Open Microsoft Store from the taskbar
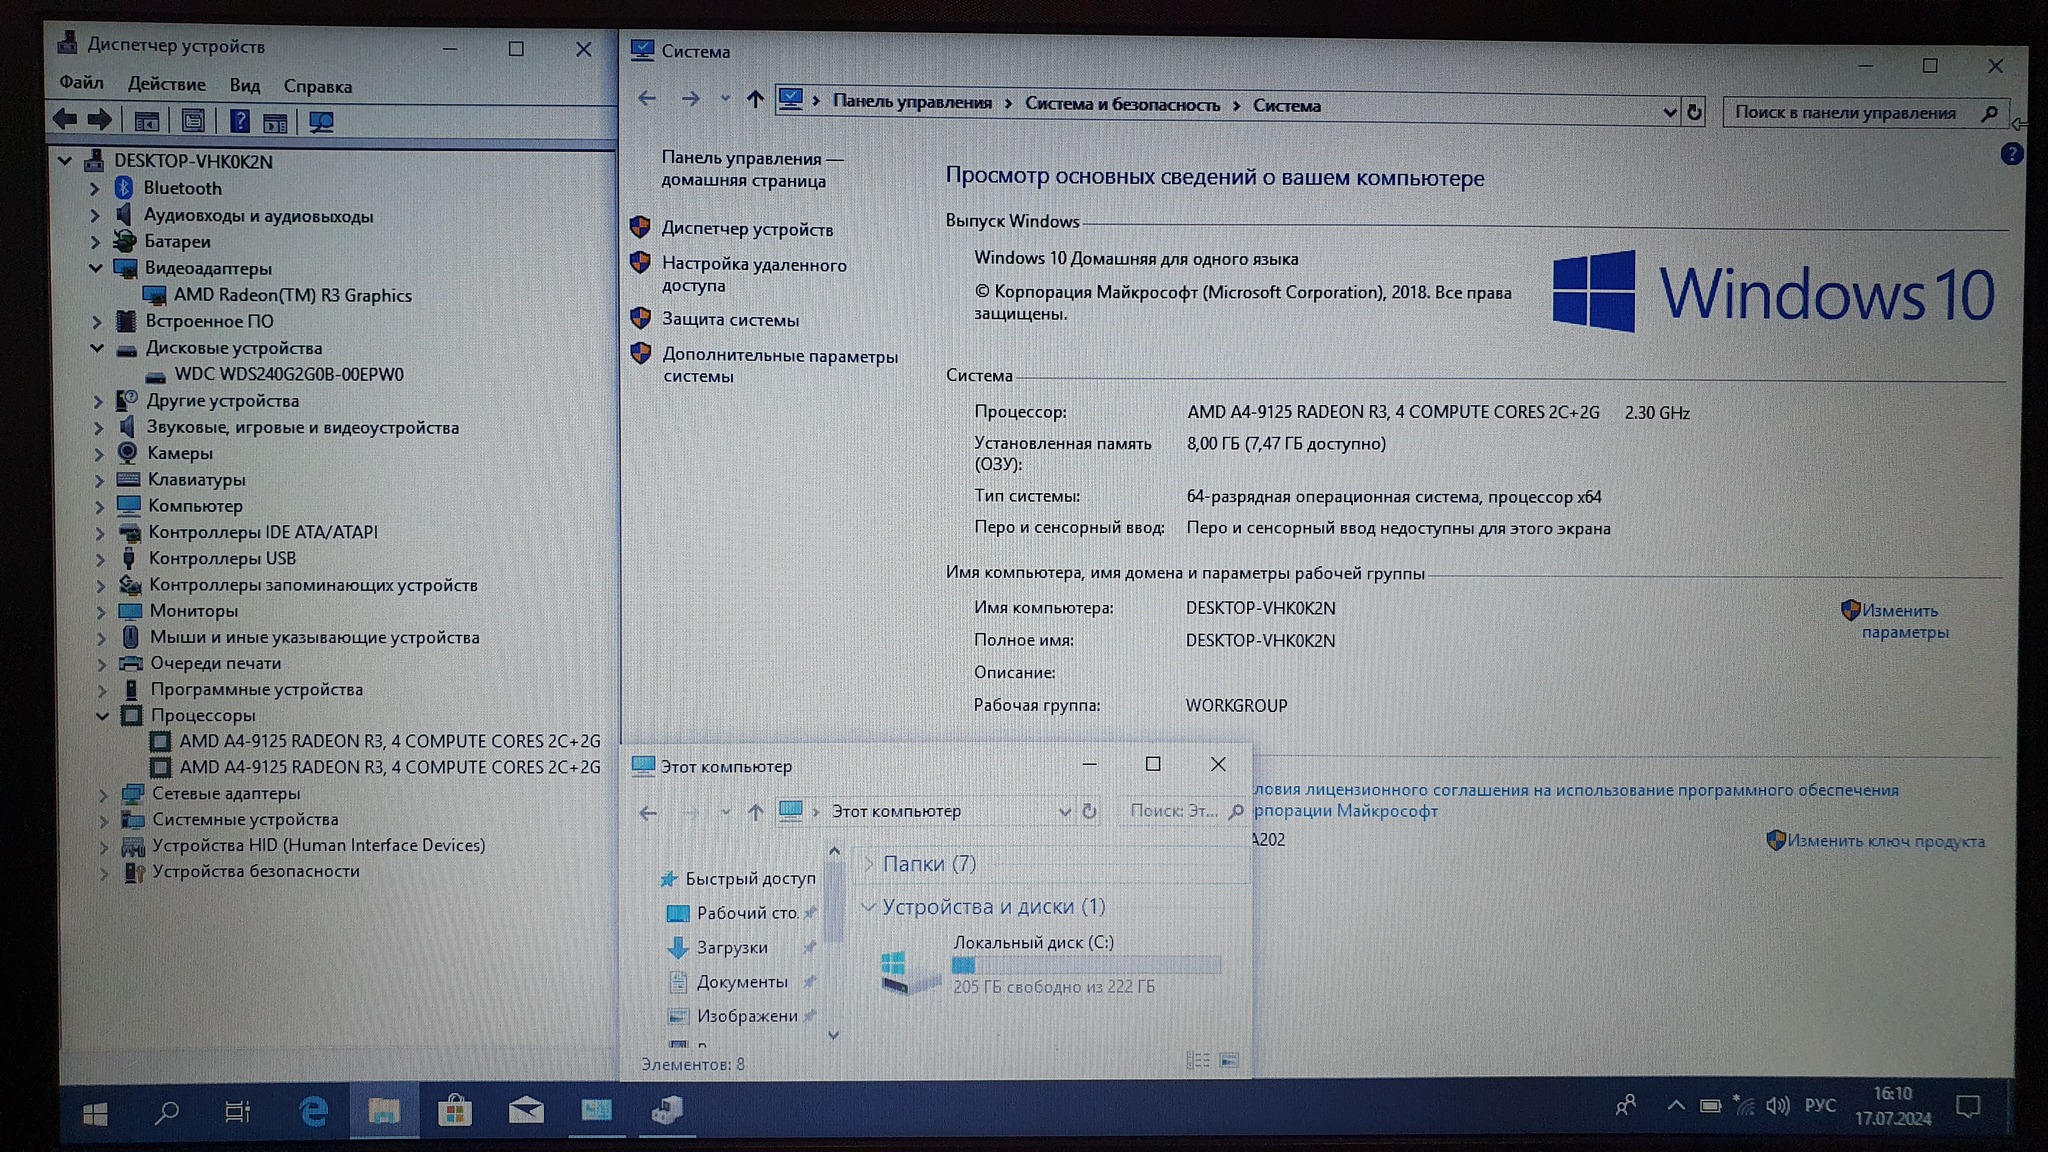Image resolution: width=2048 pixels, height=1152 pixels. pyautogui.click(x=454, y=1110)
